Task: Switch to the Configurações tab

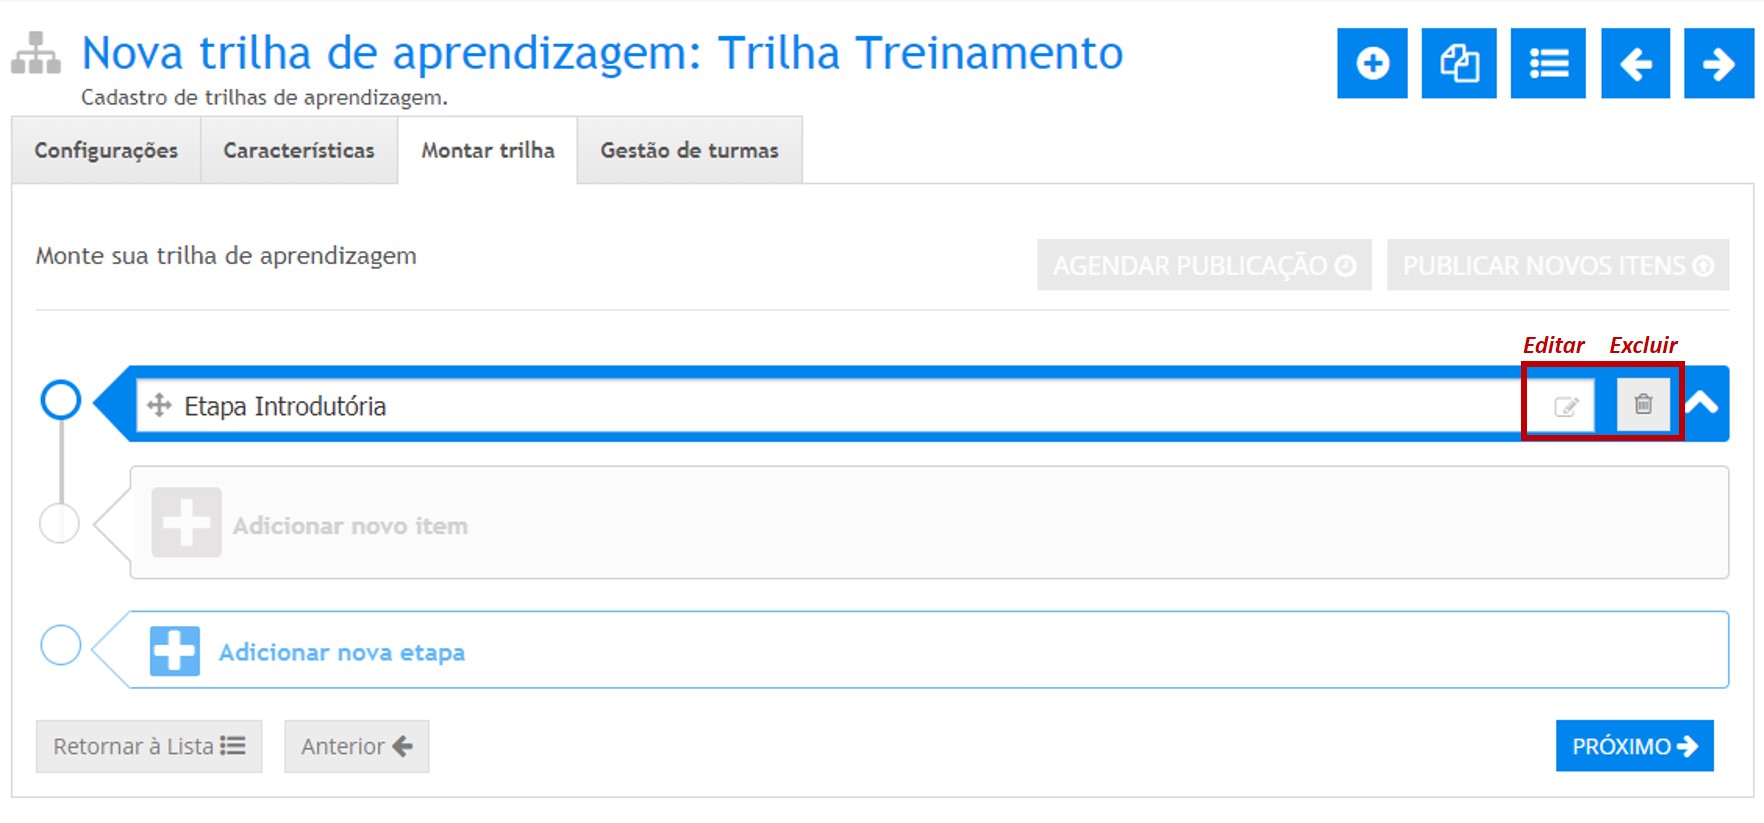Action: (x=106, y=150)
